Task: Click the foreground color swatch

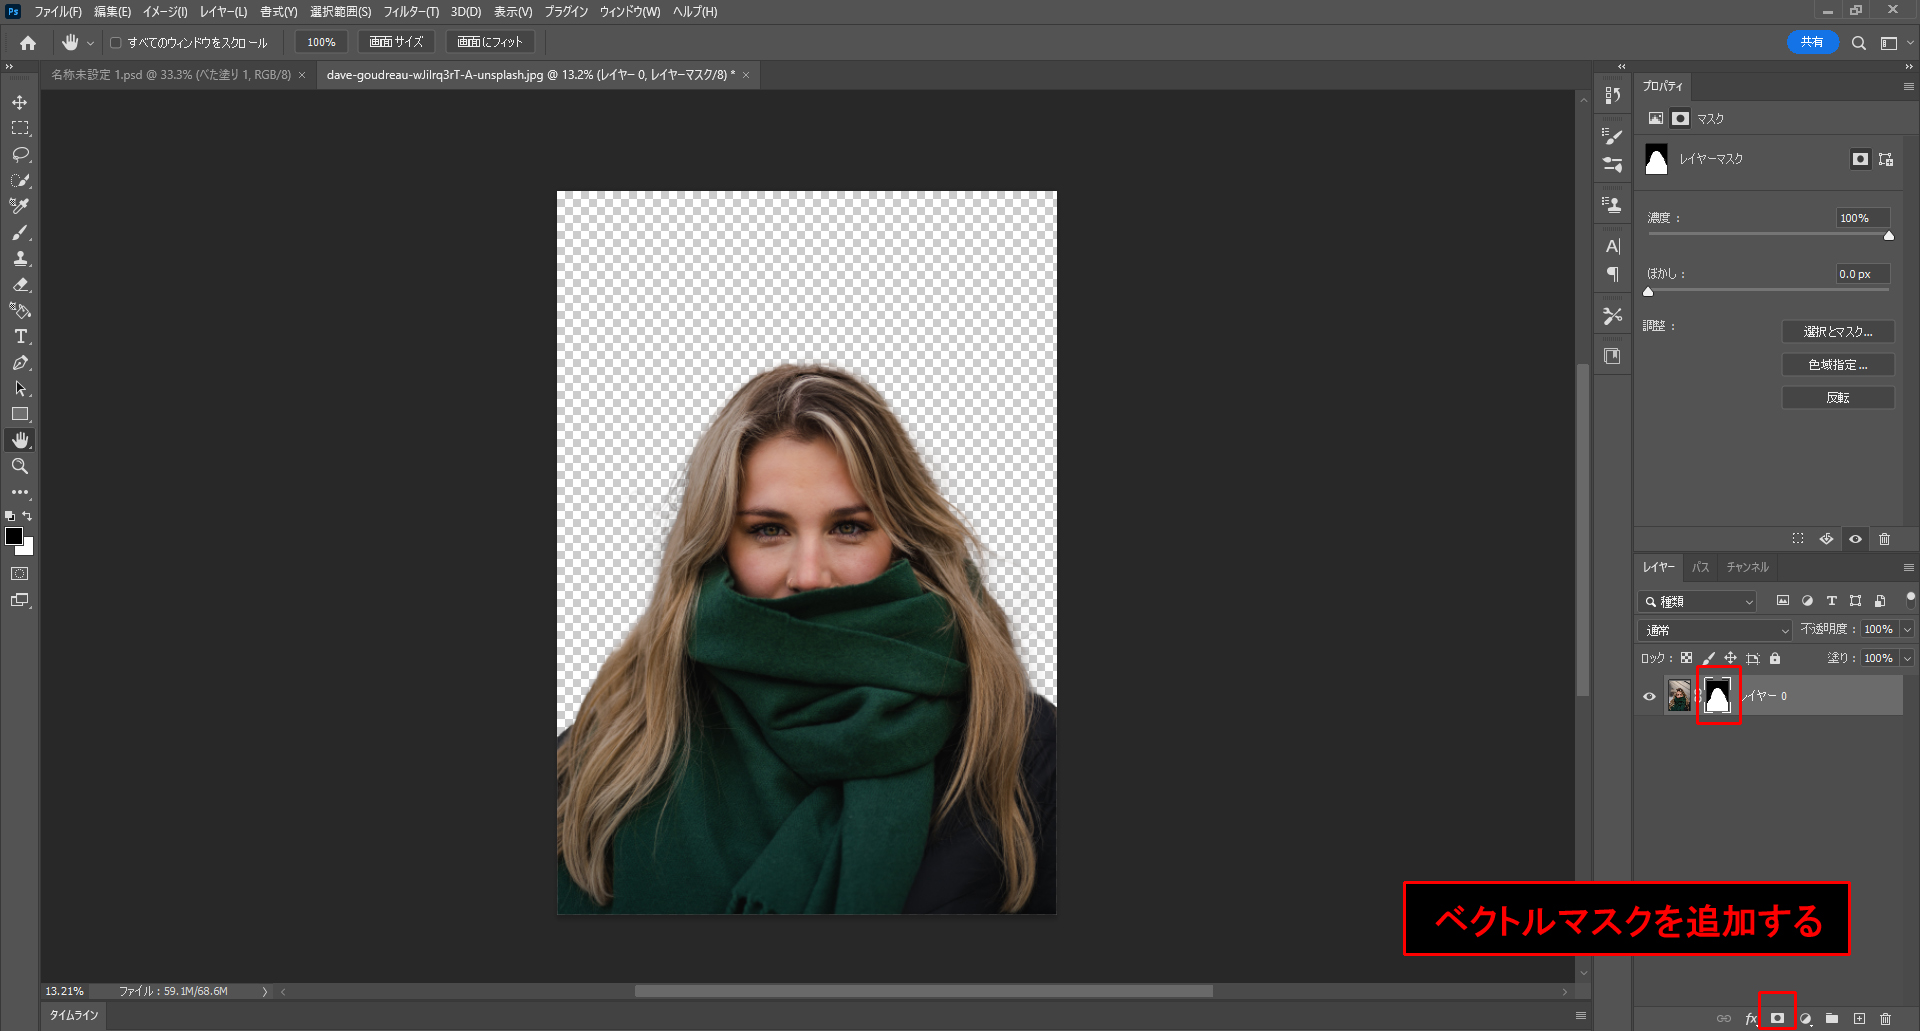Action: click(x=14, y=537)
